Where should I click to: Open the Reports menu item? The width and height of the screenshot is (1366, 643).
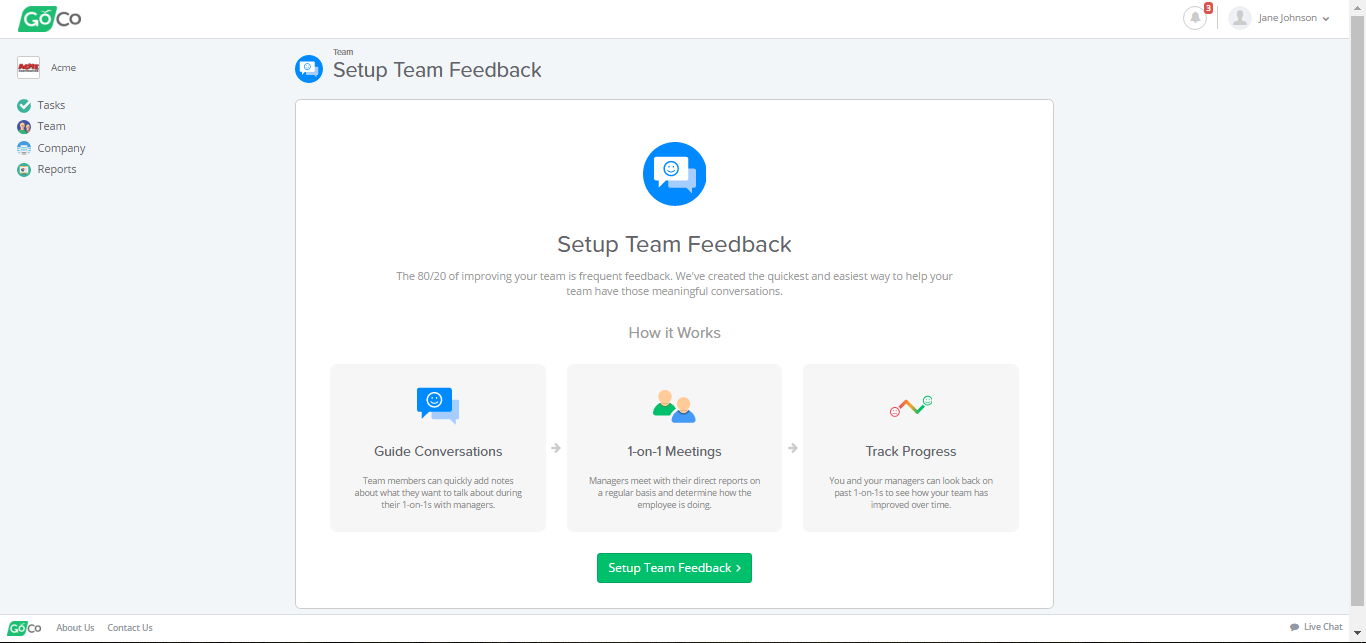tap(57, 170)
